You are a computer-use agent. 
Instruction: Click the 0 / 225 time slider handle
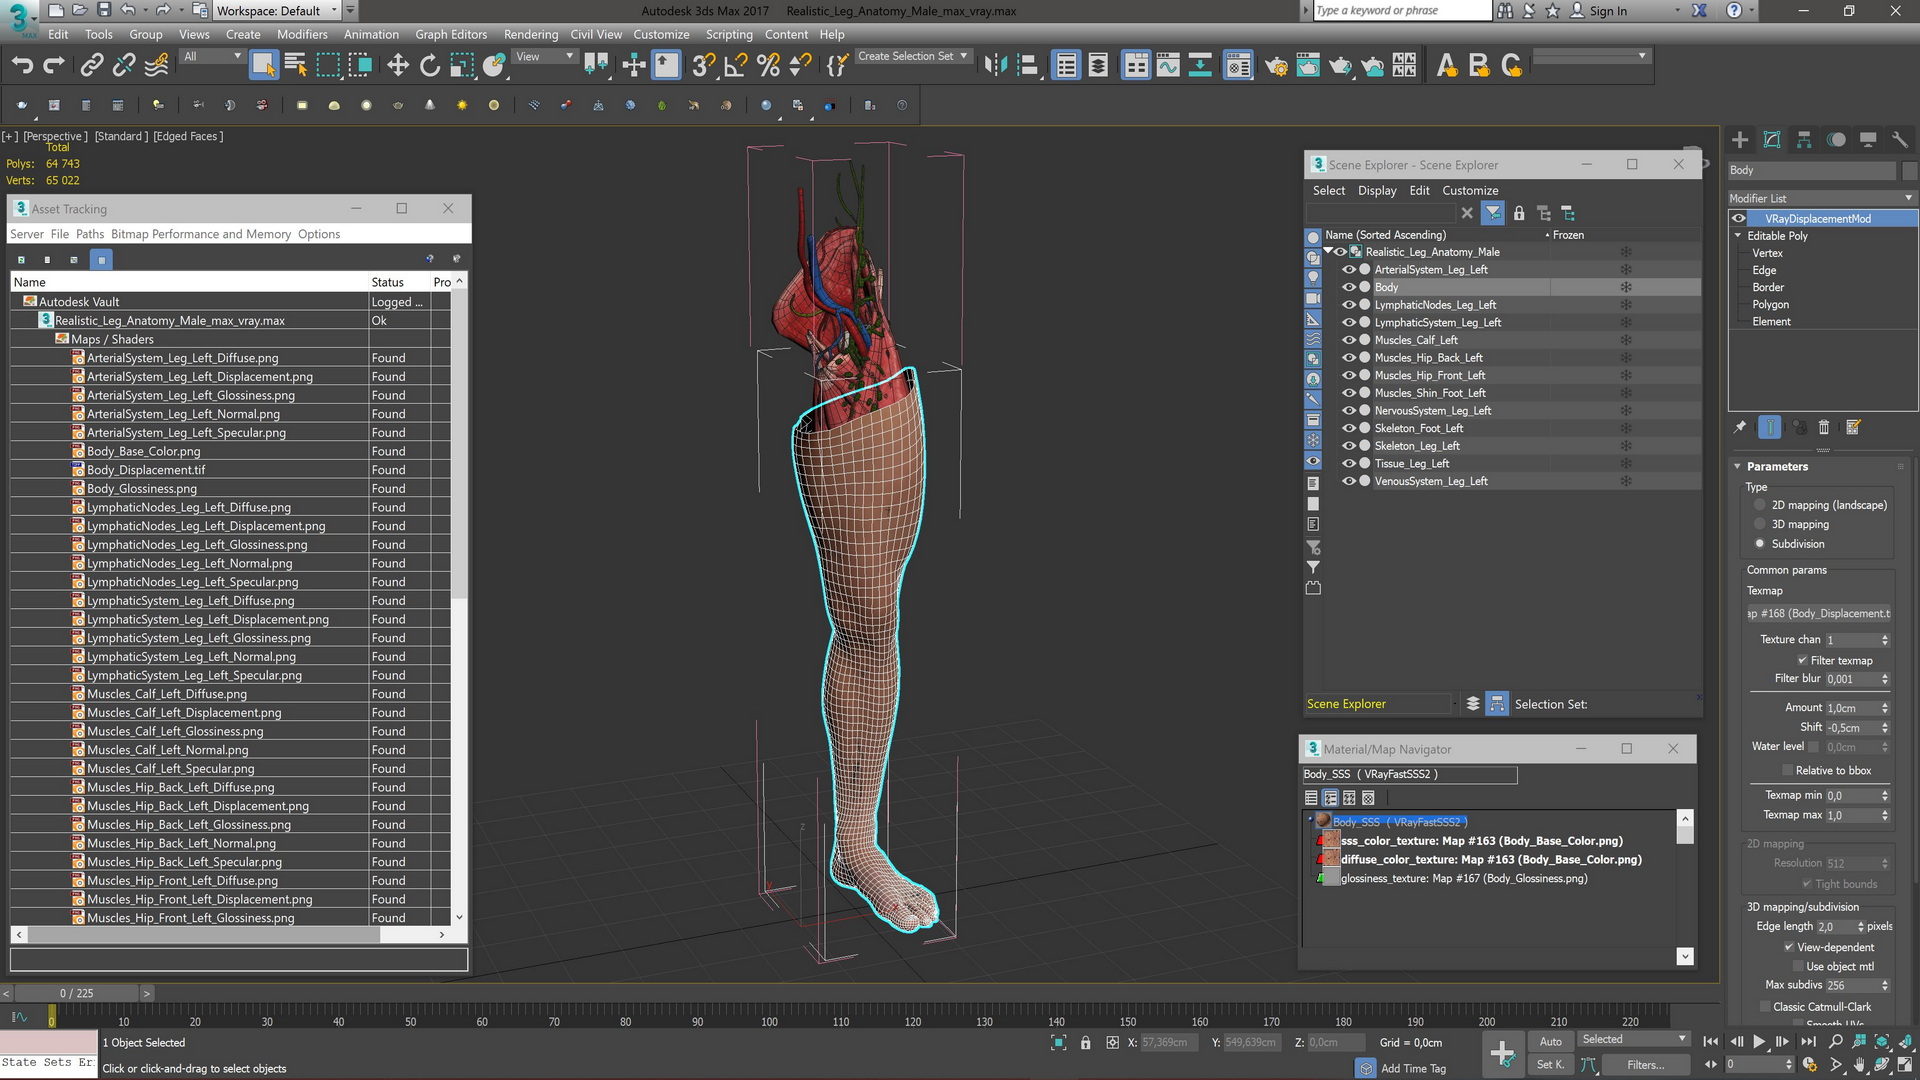pyautogui.click(x=76, y=993)
